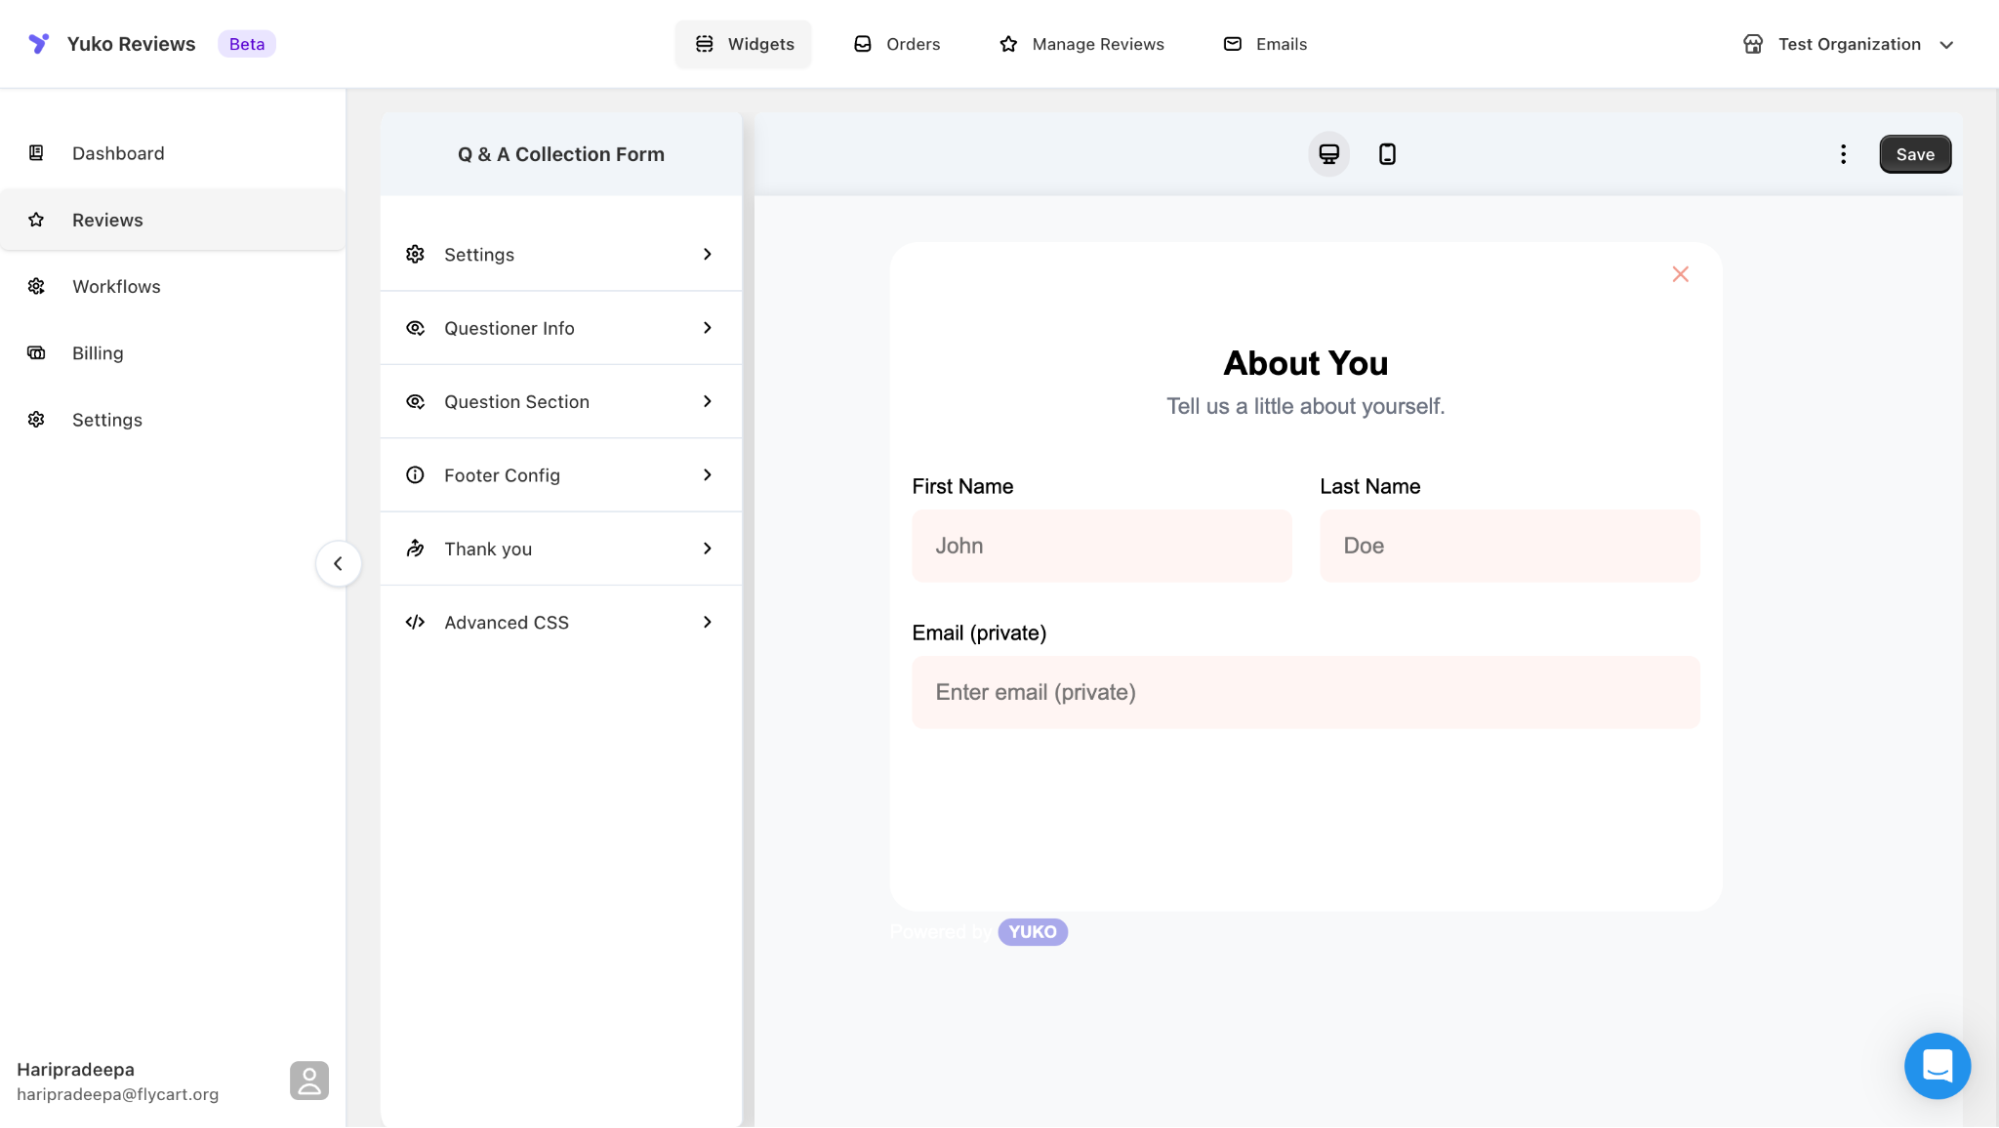The image size is (1999, 1128).
Task: Go to Dashboard in the sidebar
Action: [x=118, y=153]
